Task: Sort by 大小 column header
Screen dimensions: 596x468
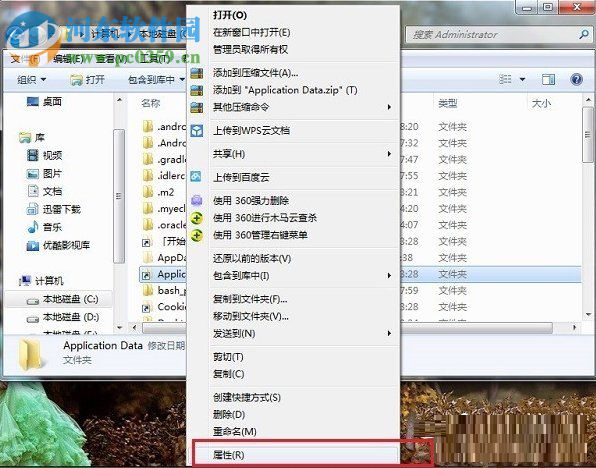Action: coord(541,103)
